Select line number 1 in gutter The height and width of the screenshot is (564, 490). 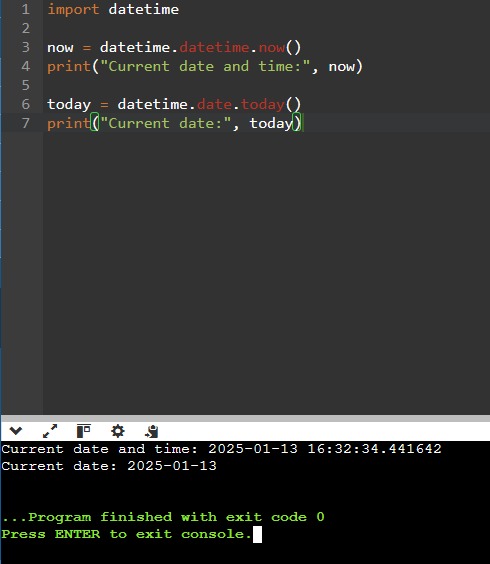[26, 9]
